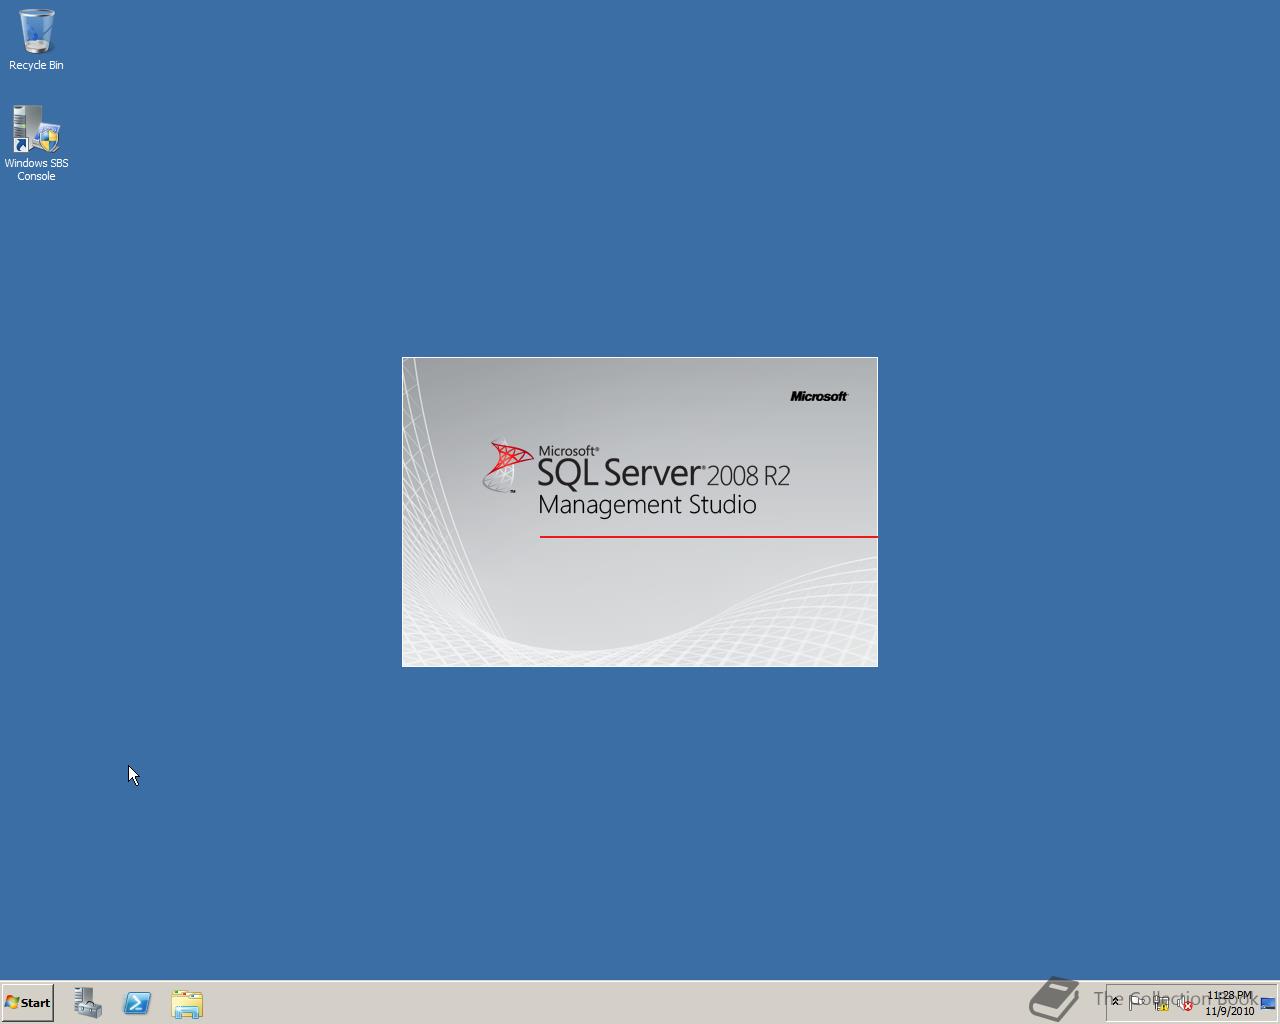Click the Start button

pyautogui.click(x=28, y=1002)
